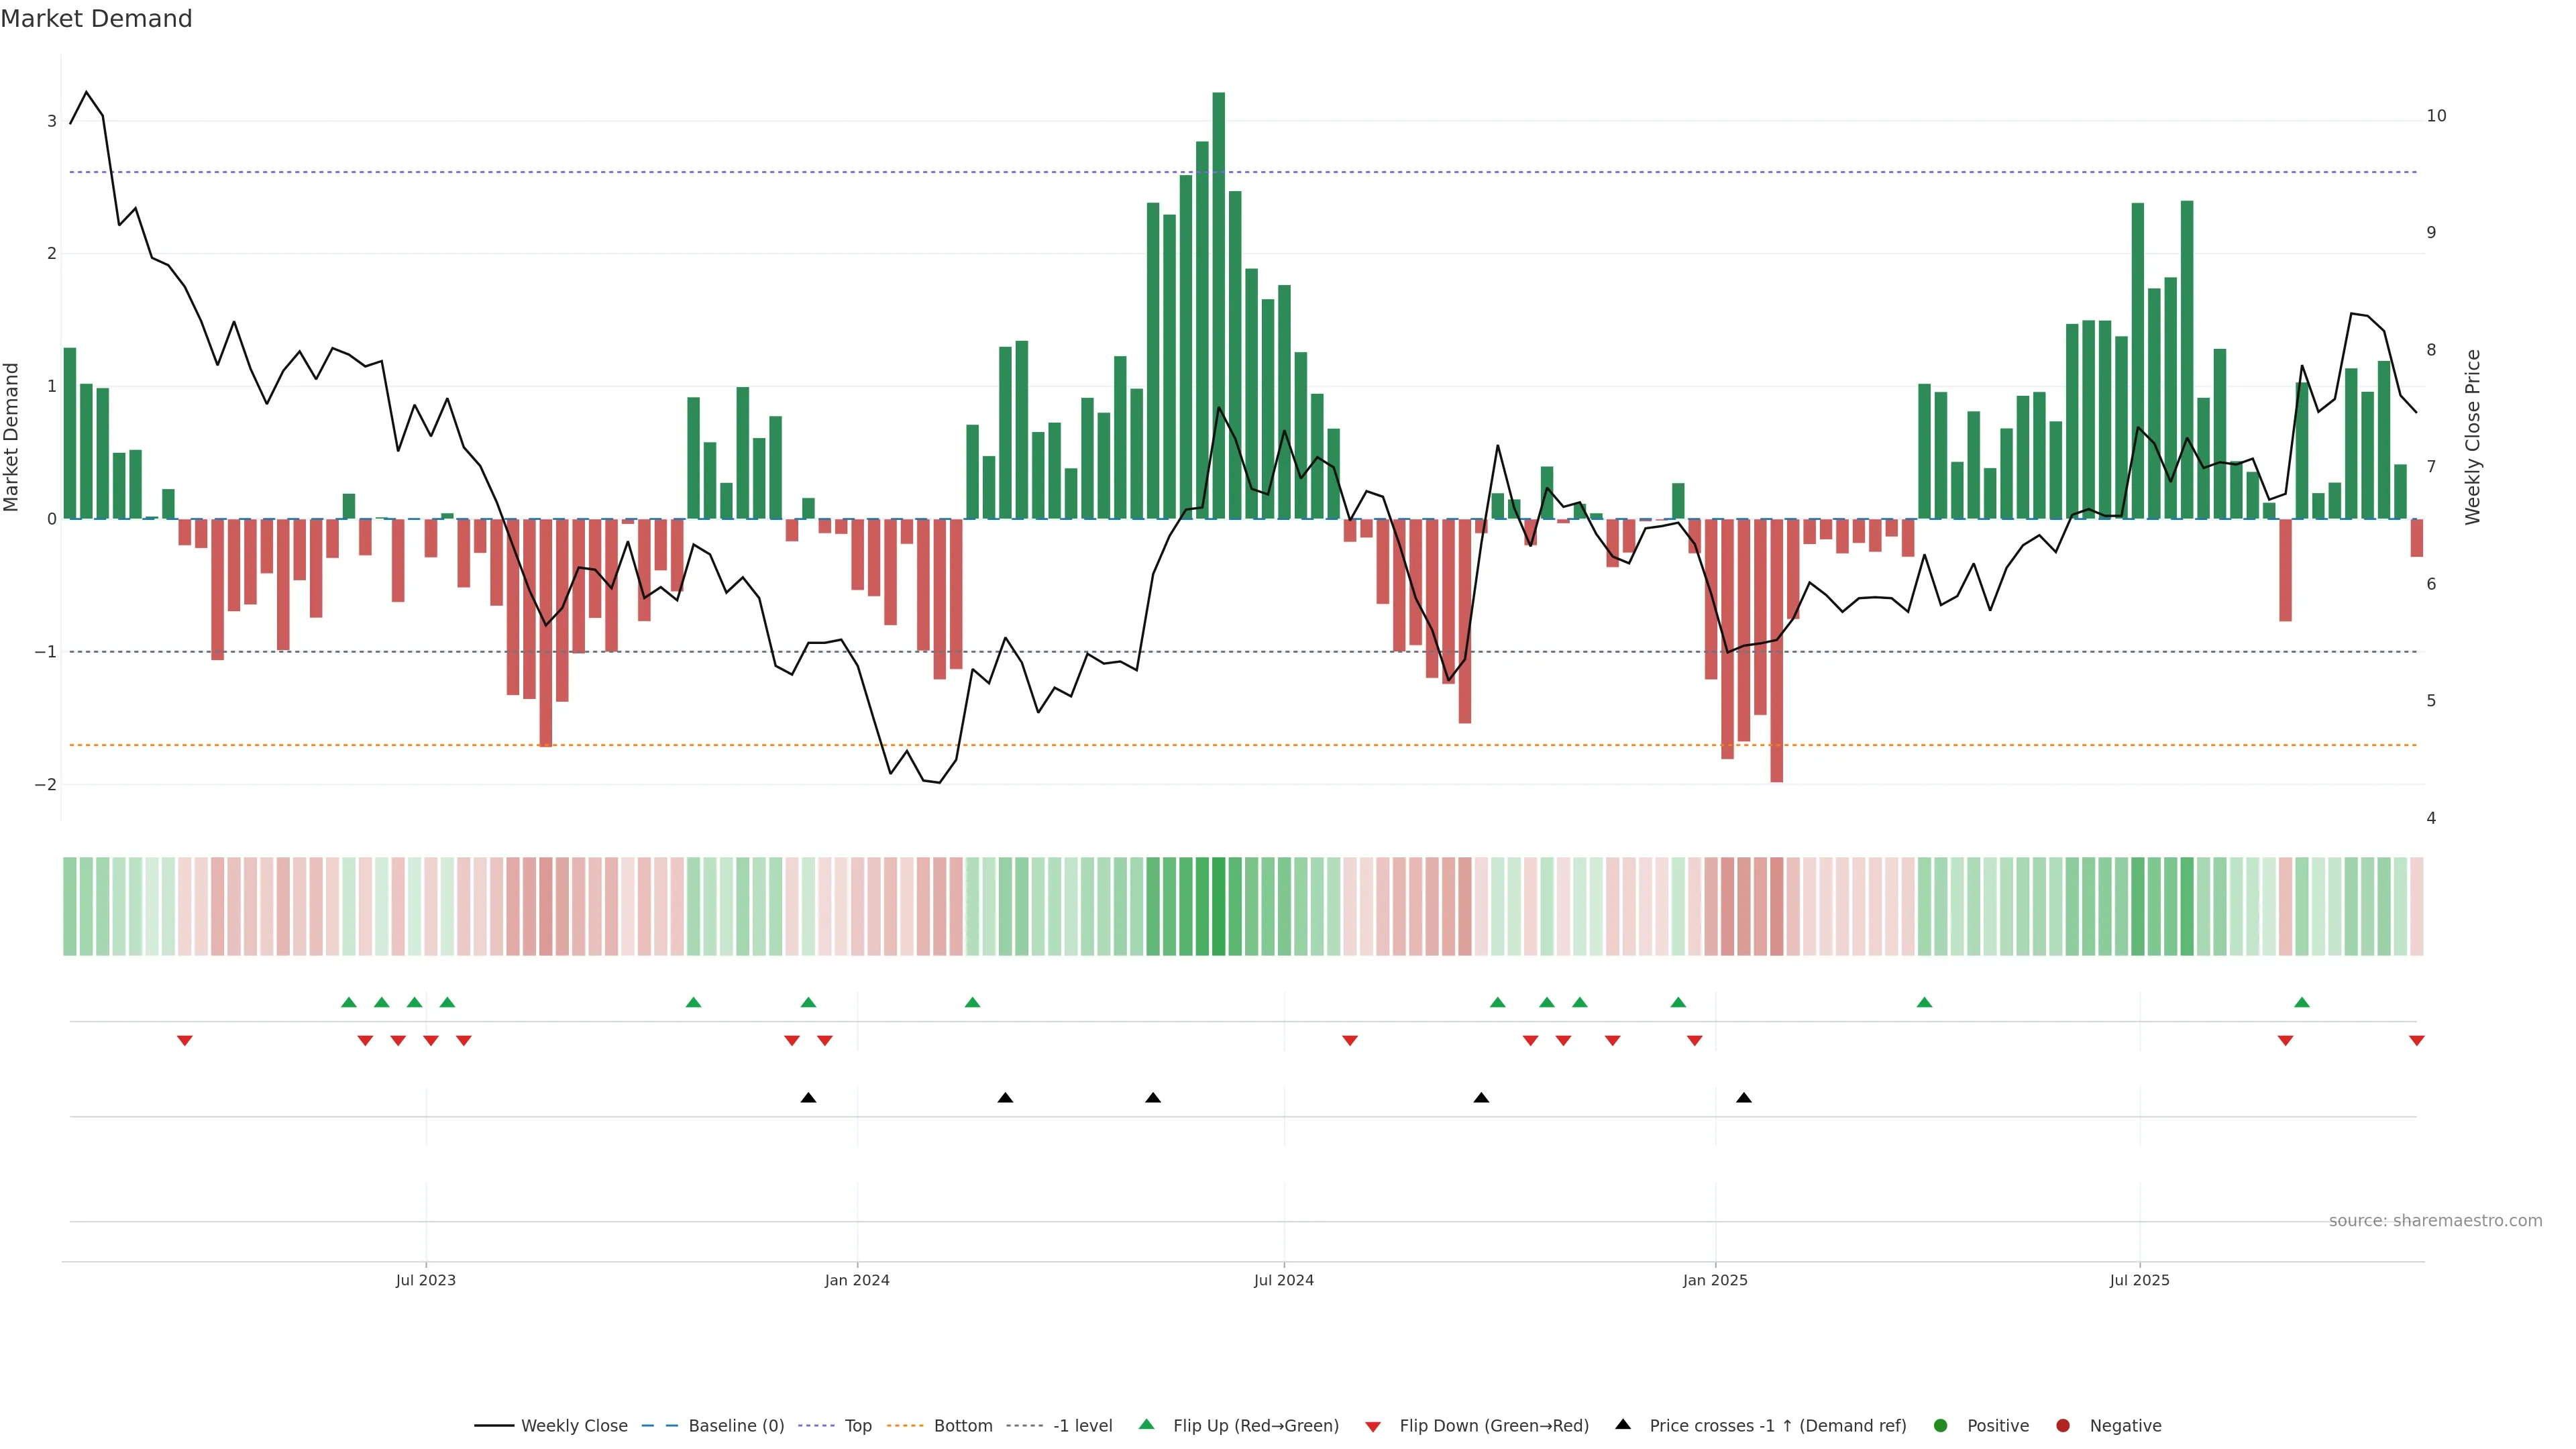Screen dimensions: 2576x1449
Task: Click the last green flip-up triangle marker
Action: tap(2301, 1002)
